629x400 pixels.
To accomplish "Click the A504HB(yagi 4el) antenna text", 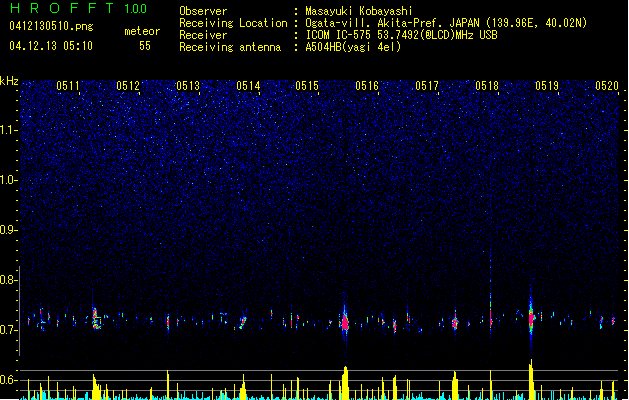I will pyautogui.click(x=353, y=47).
